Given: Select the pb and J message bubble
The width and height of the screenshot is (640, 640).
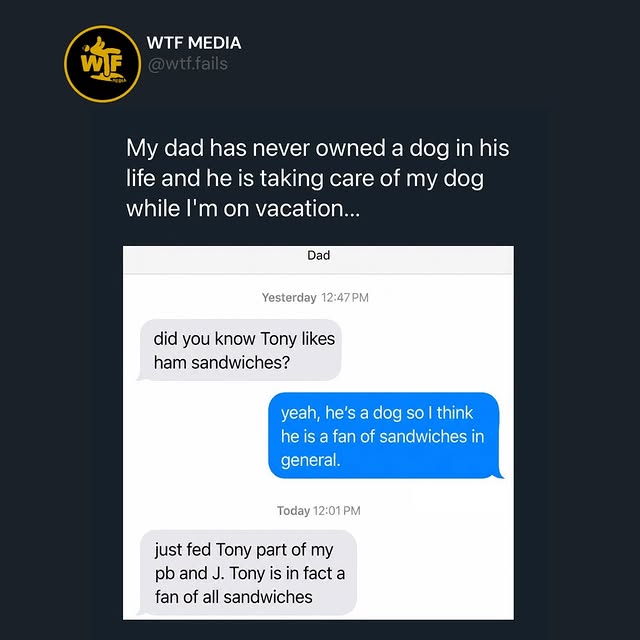Looking at the screenshot, I should pos(247,573).
